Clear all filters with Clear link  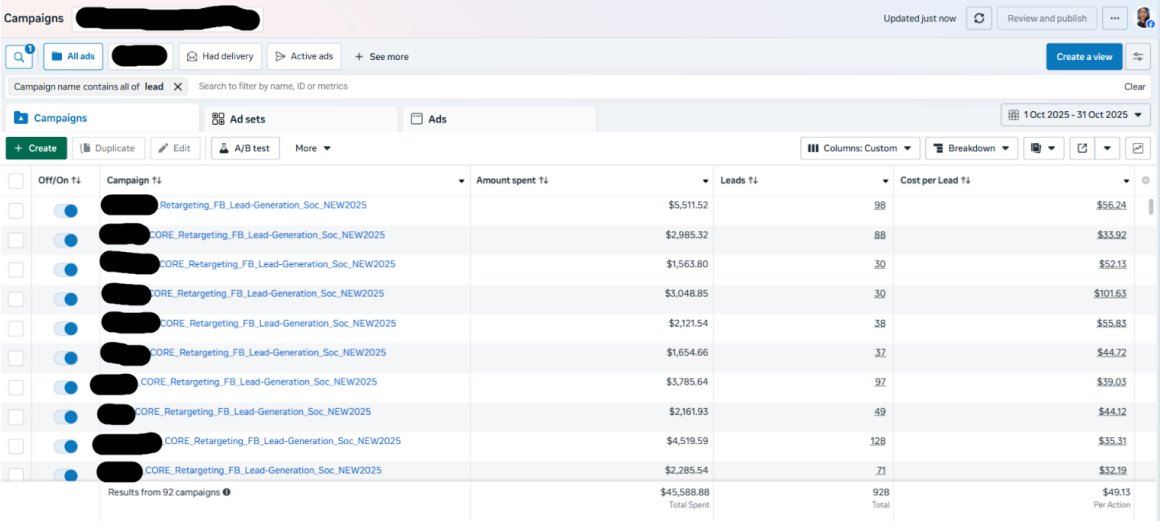pos(1135,87)
